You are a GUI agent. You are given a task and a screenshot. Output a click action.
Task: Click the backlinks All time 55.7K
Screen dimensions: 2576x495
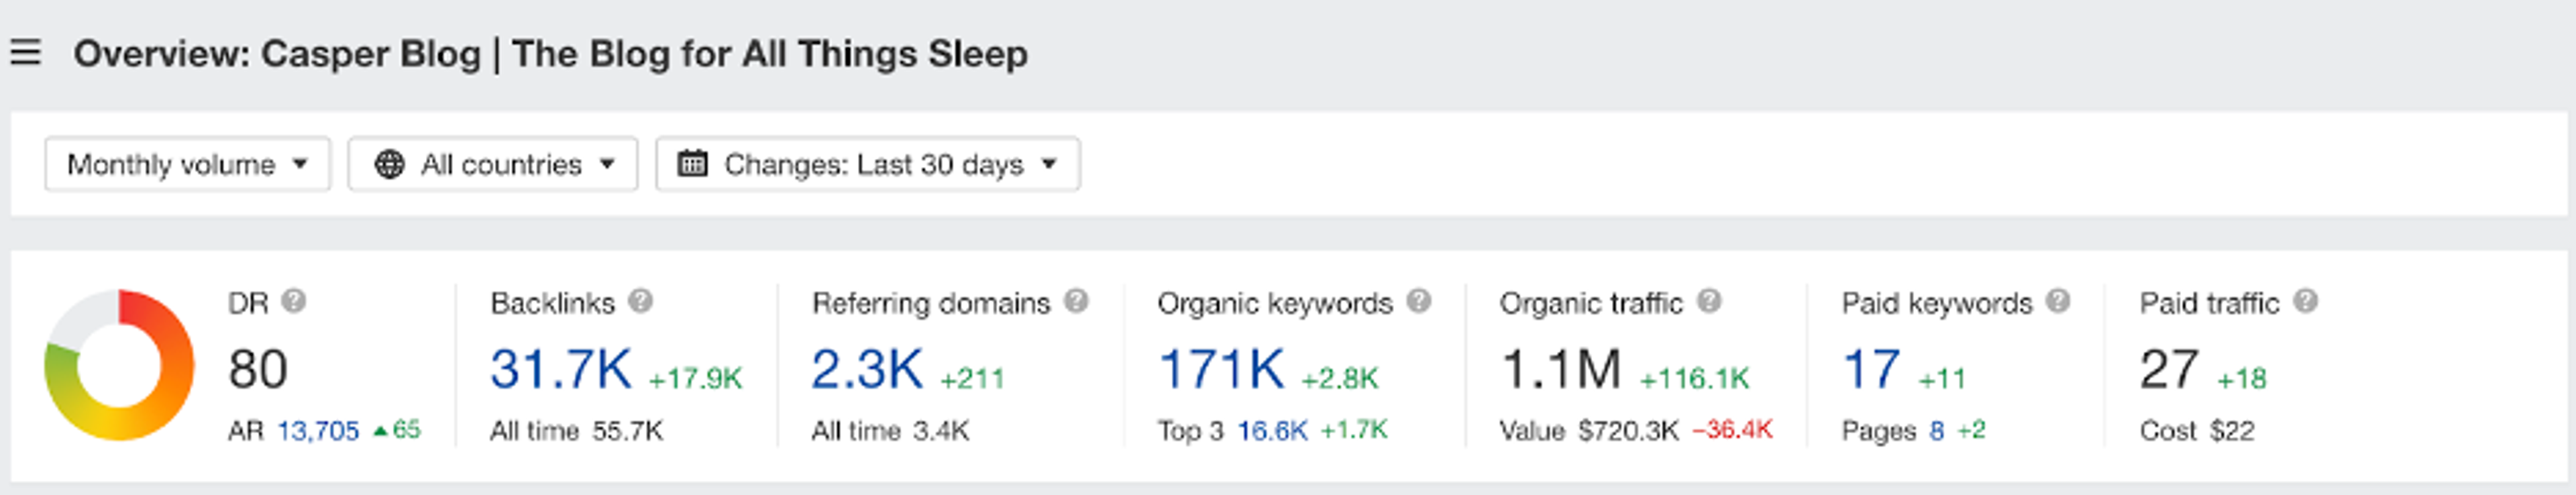[x=576, y=431]
